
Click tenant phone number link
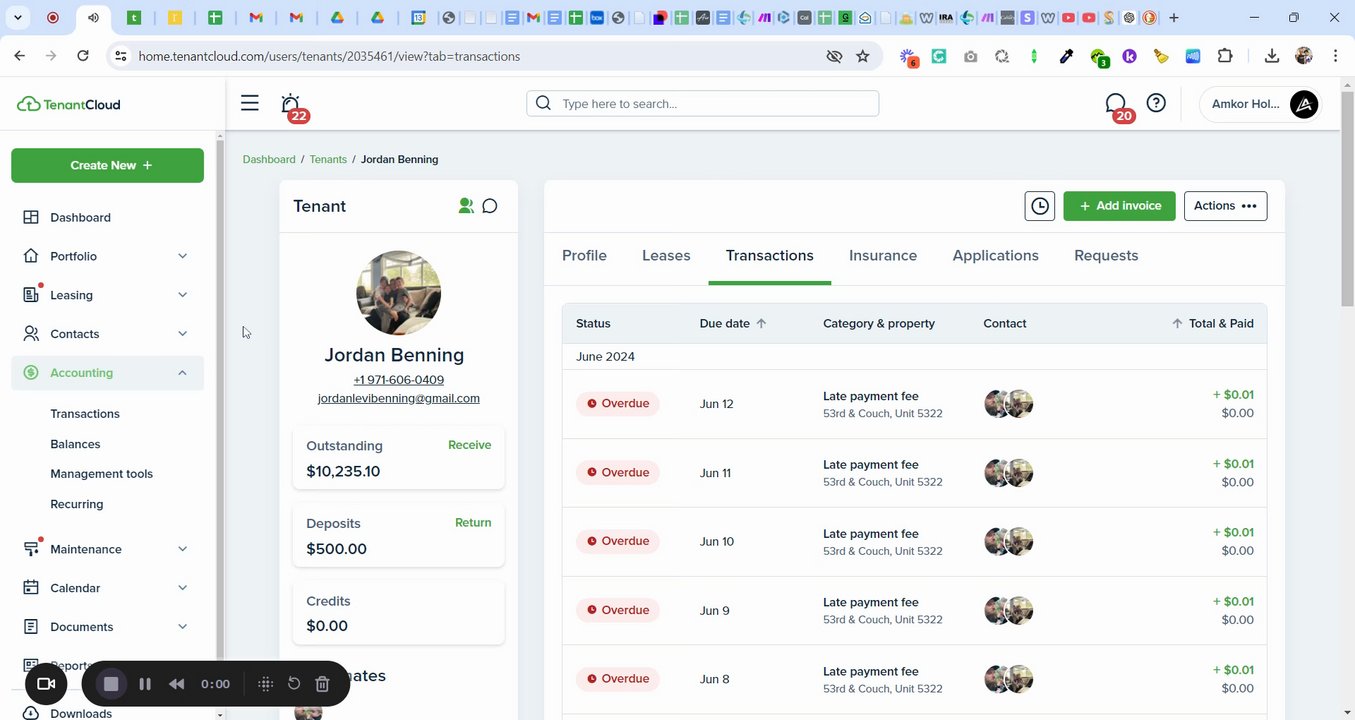398,380
